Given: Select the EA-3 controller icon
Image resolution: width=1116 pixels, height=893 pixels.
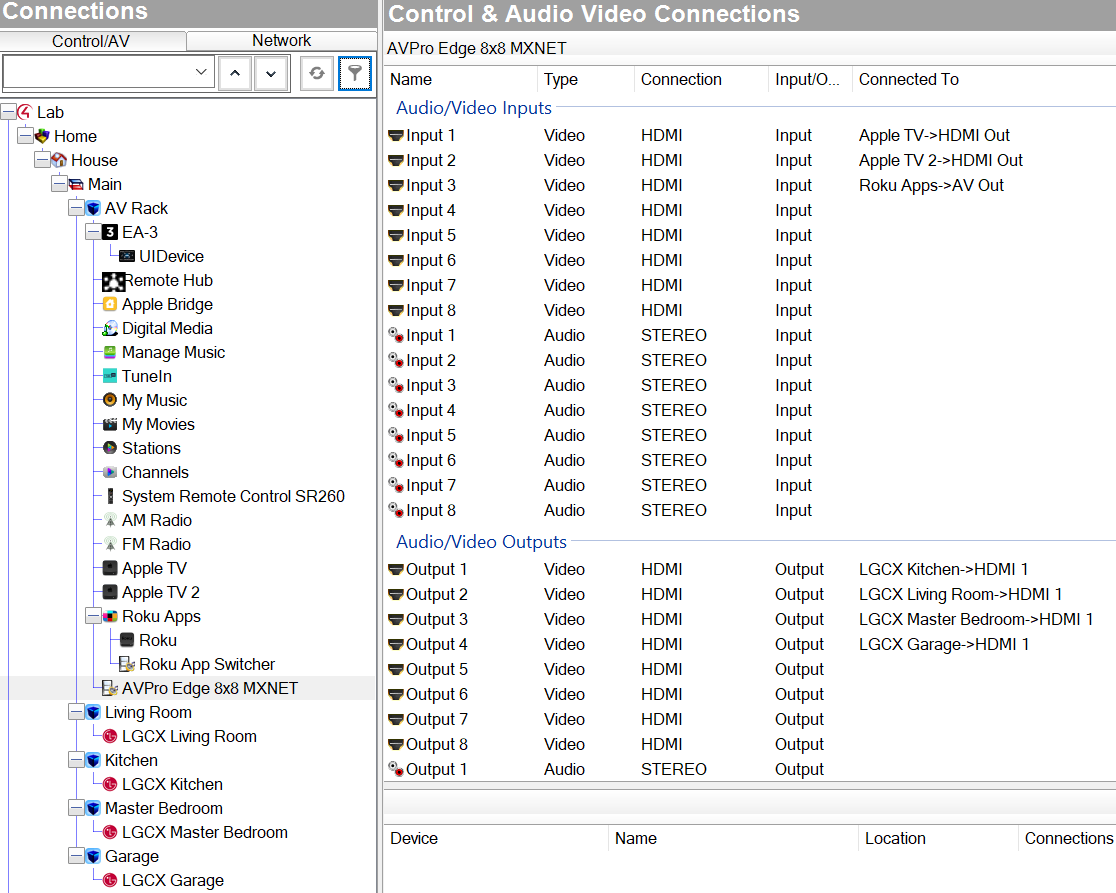Looking at the screenshot, I should coord(110,232).
